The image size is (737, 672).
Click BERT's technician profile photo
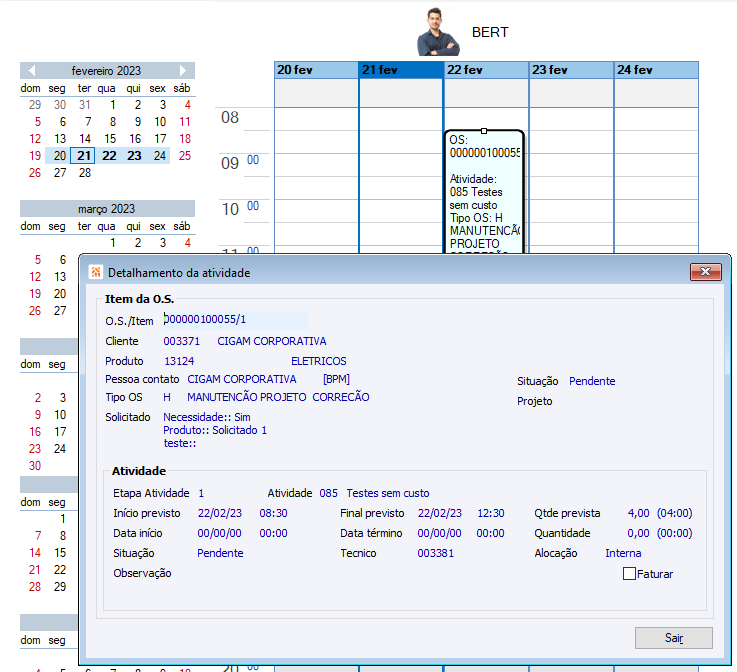(438, 32)
